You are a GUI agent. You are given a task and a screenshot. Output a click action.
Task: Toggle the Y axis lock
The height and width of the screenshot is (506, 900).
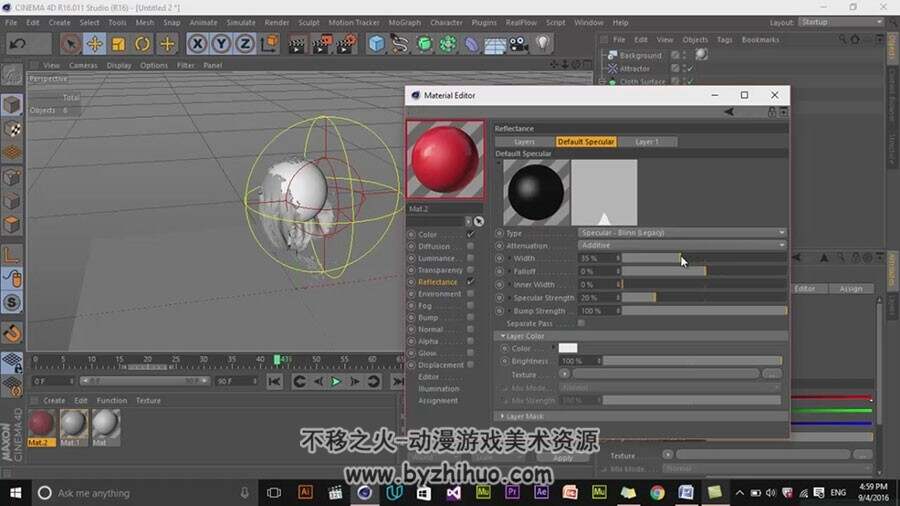point(222,44)
